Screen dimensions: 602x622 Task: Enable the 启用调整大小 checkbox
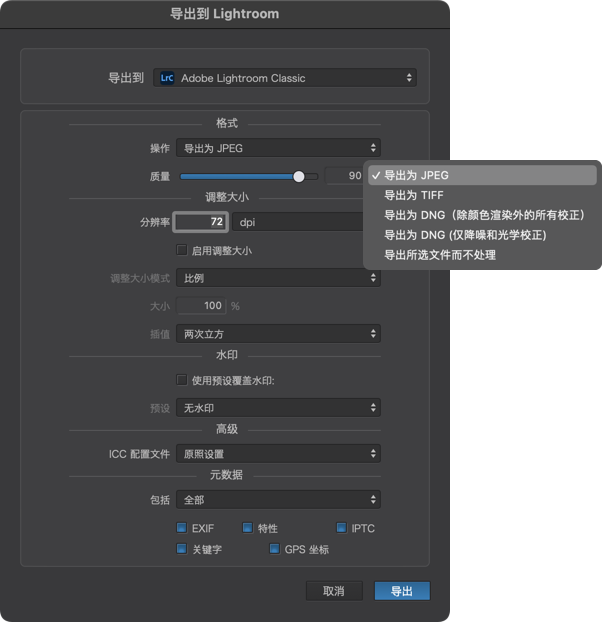coord(182,250)
